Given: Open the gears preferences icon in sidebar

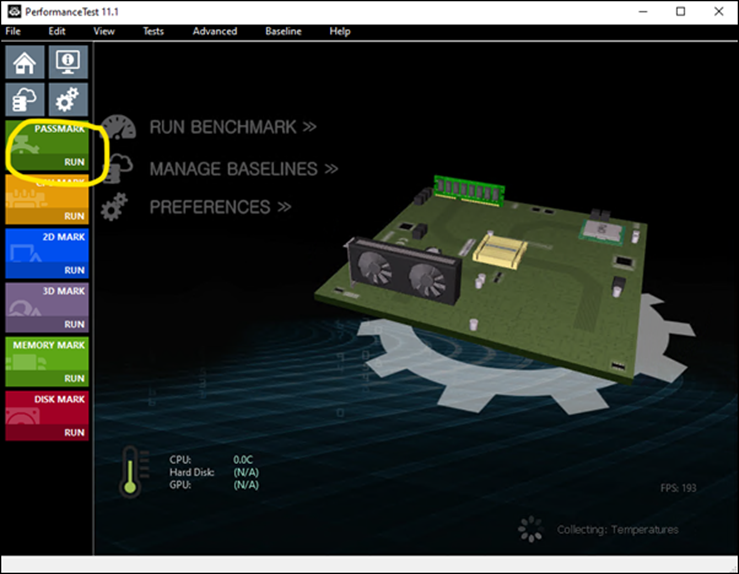Looking at the screenshot, I should (x=68, y=99).
